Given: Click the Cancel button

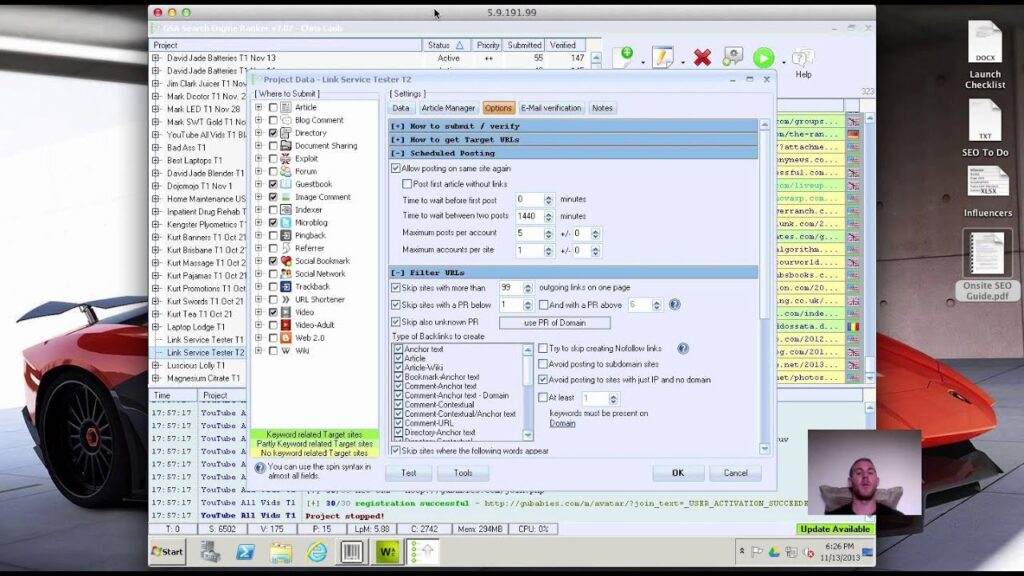Looking at the screenshot, I should coord(735,473).
